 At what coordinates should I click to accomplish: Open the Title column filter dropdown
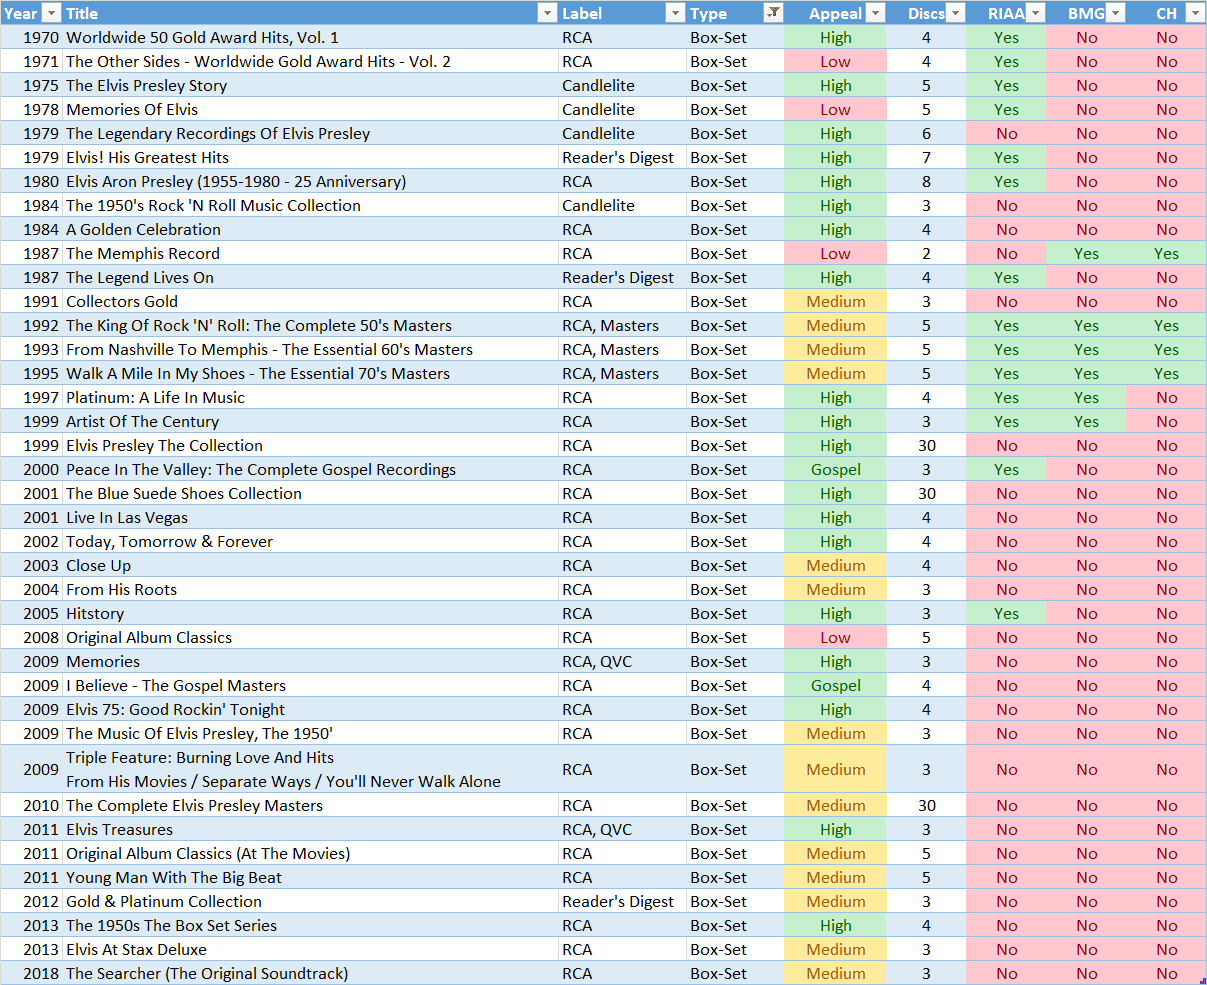click(547, 13)
